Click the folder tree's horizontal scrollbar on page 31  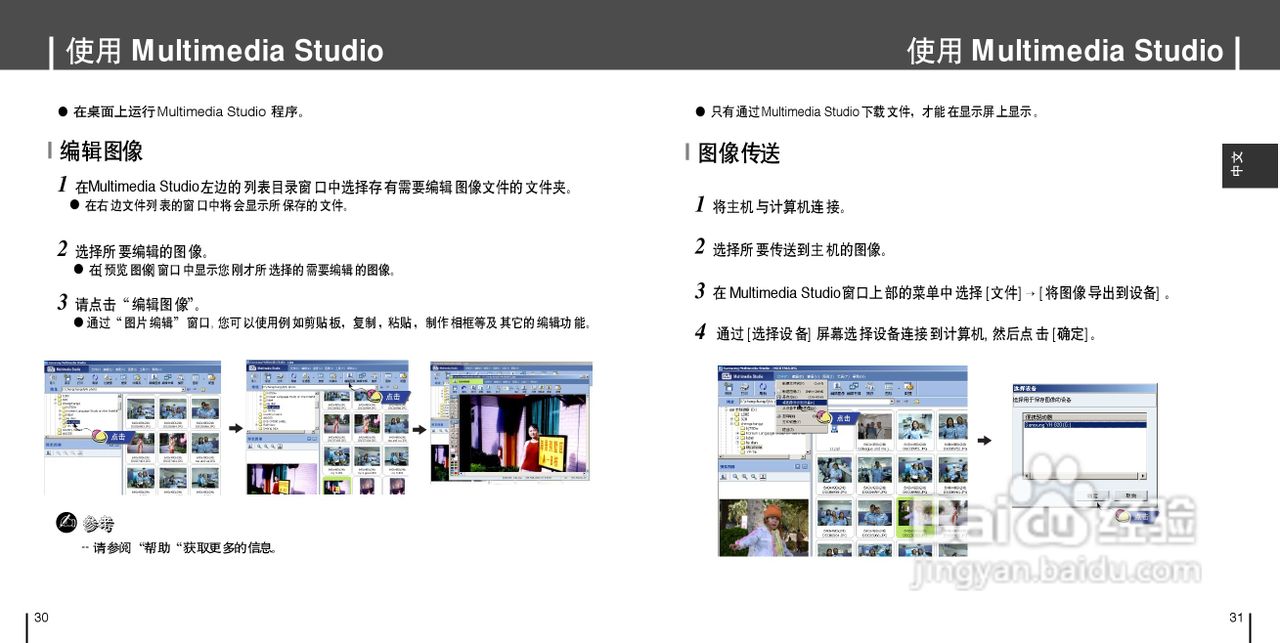[761, 457]
